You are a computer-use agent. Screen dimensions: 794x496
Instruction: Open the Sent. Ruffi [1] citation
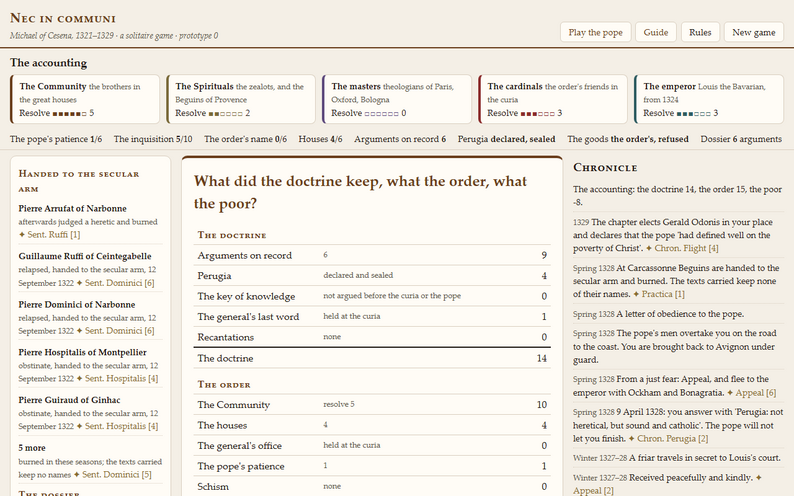54,234
